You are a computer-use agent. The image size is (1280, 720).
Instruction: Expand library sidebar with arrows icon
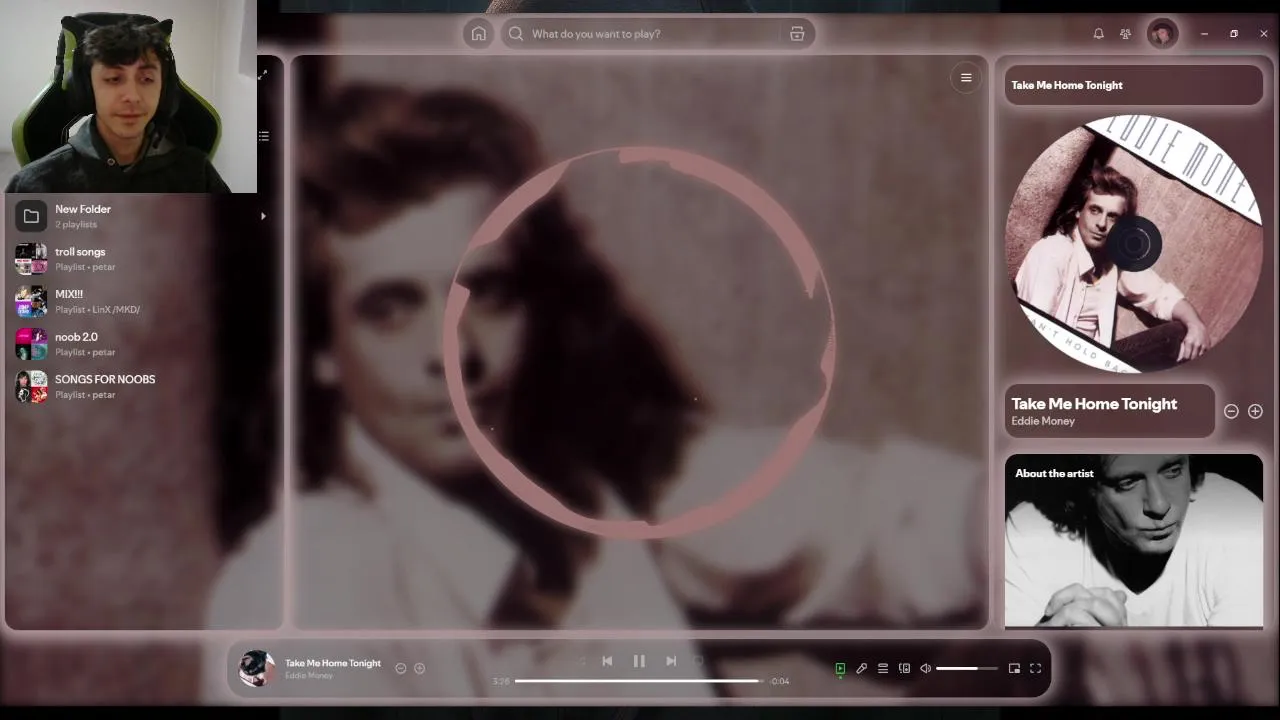263,75
